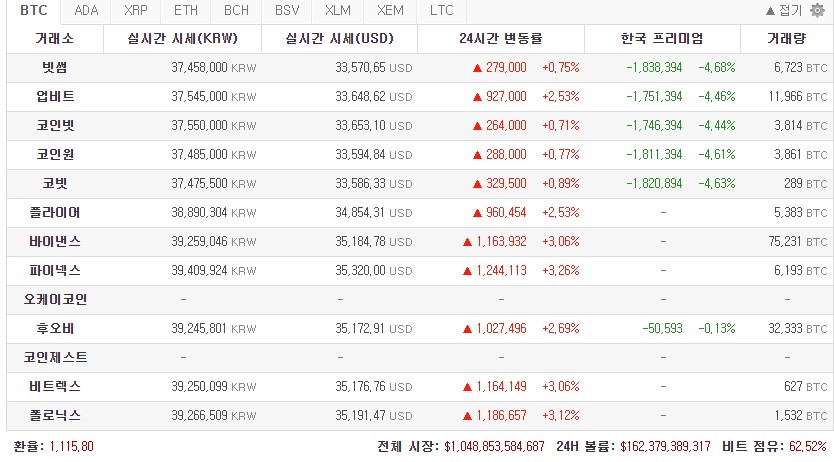Click the +3.12% change for 폴로닉스
This screenshot has width=834, height=462.
[561, 415]
